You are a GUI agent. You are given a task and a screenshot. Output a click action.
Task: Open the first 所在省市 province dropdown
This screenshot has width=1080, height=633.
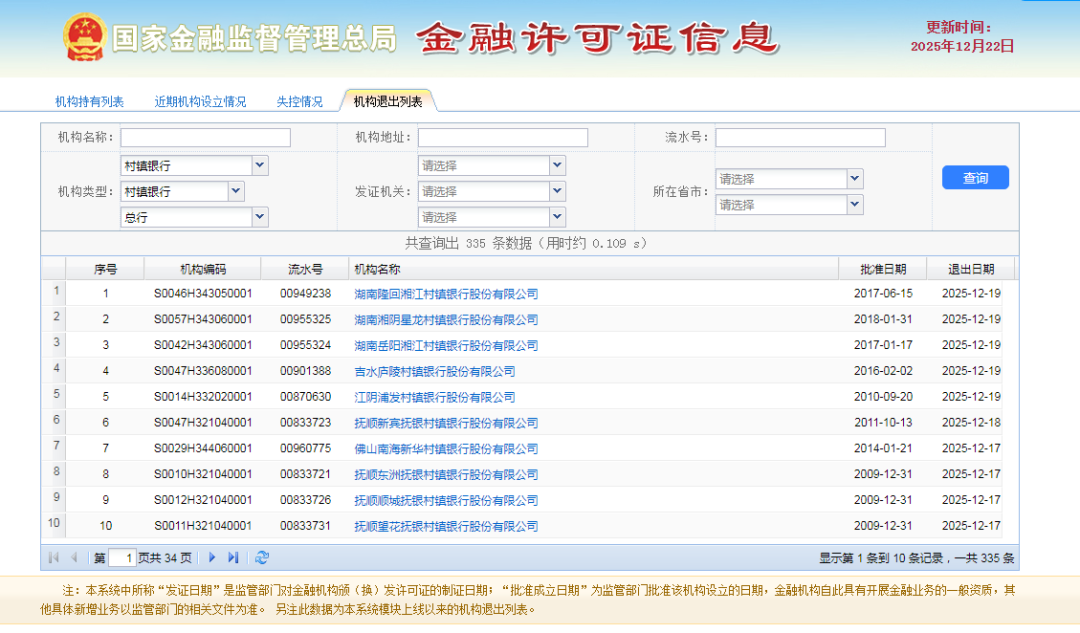[x=854, y=178]
